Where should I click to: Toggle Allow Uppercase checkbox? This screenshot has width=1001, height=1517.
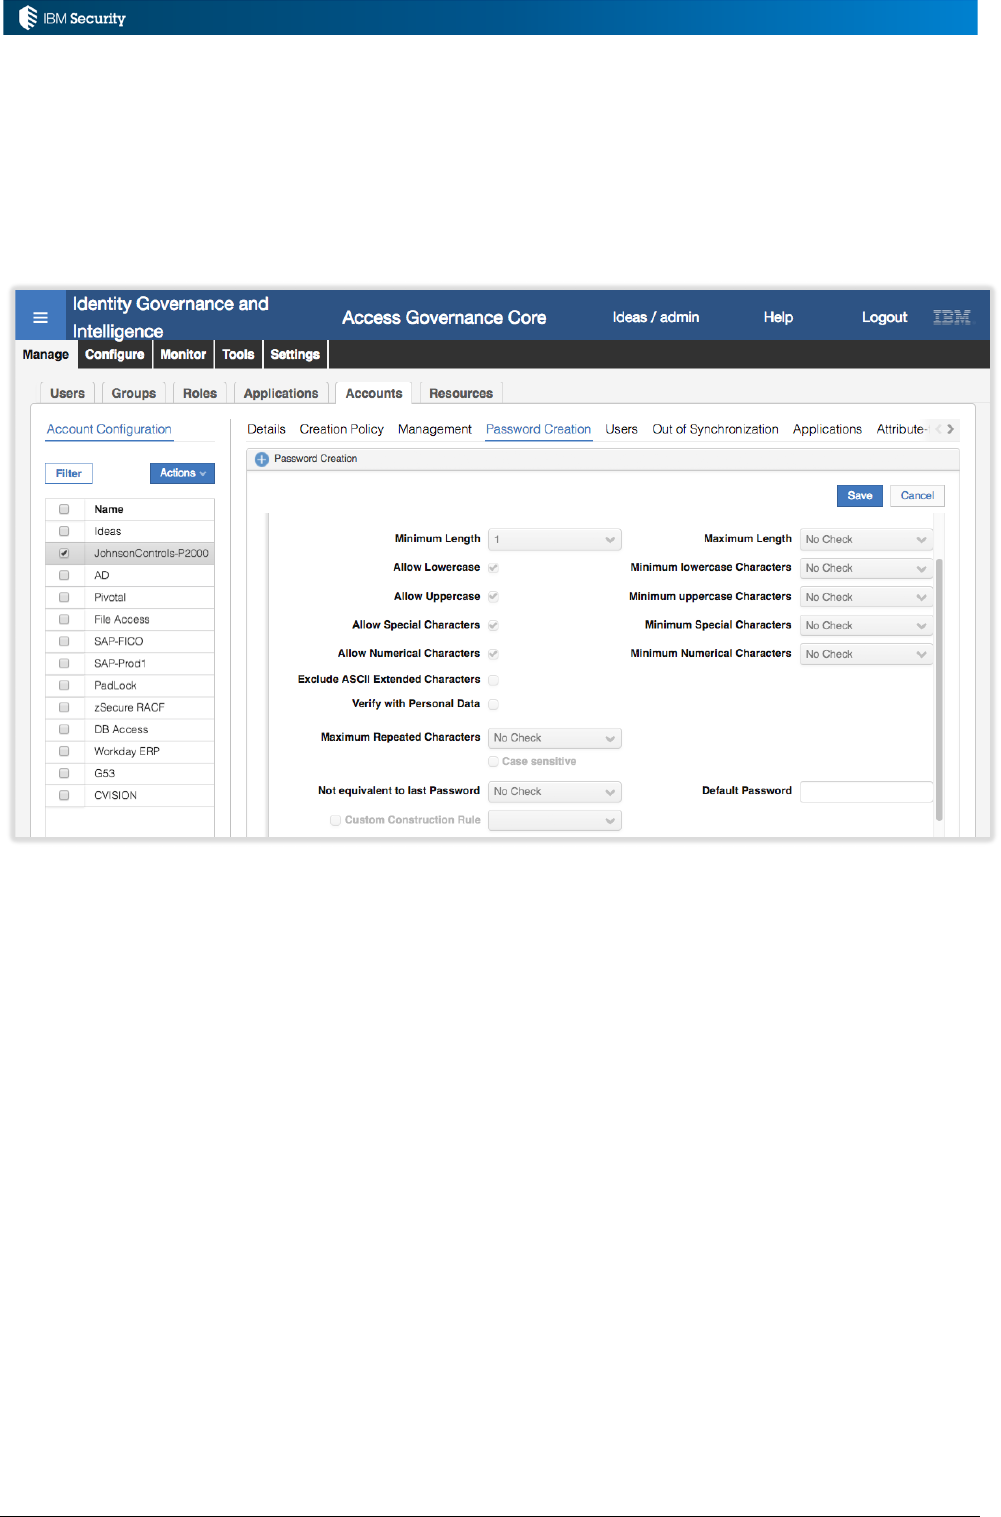point(493,597)
